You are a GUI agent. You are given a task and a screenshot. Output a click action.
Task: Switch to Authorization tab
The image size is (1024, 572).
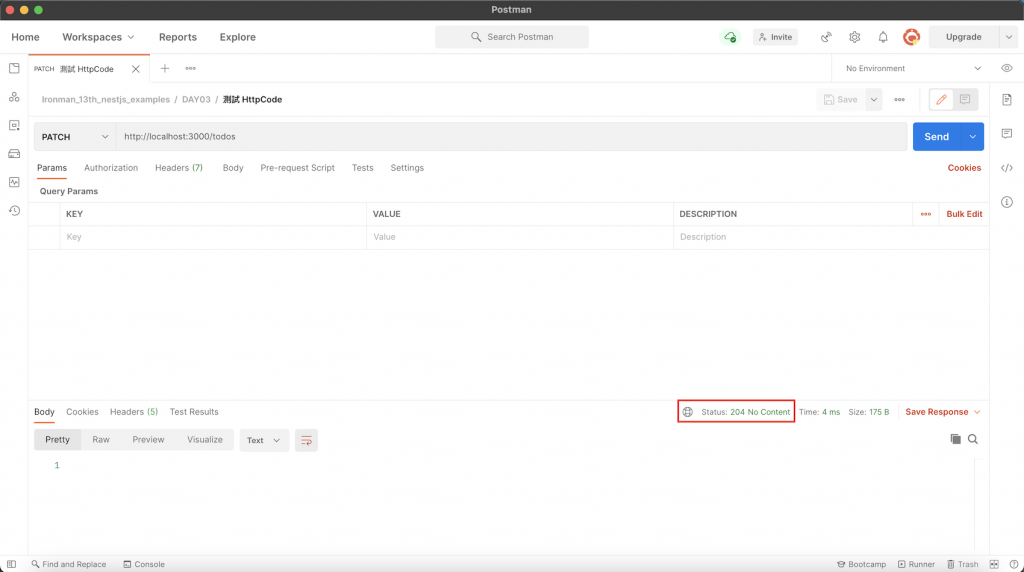pyautogui.click(x=111, y=168)
